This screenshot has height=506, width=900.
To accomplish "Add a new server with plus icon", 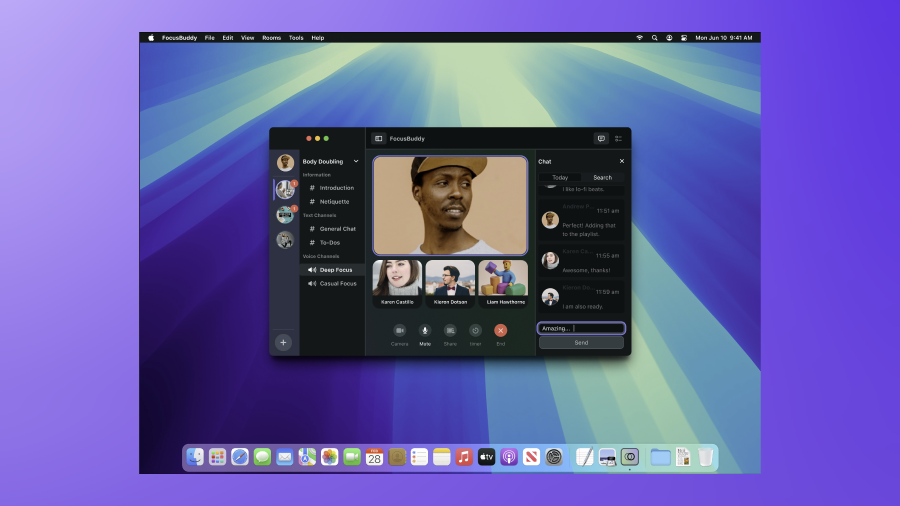I will tap(284, 342).
